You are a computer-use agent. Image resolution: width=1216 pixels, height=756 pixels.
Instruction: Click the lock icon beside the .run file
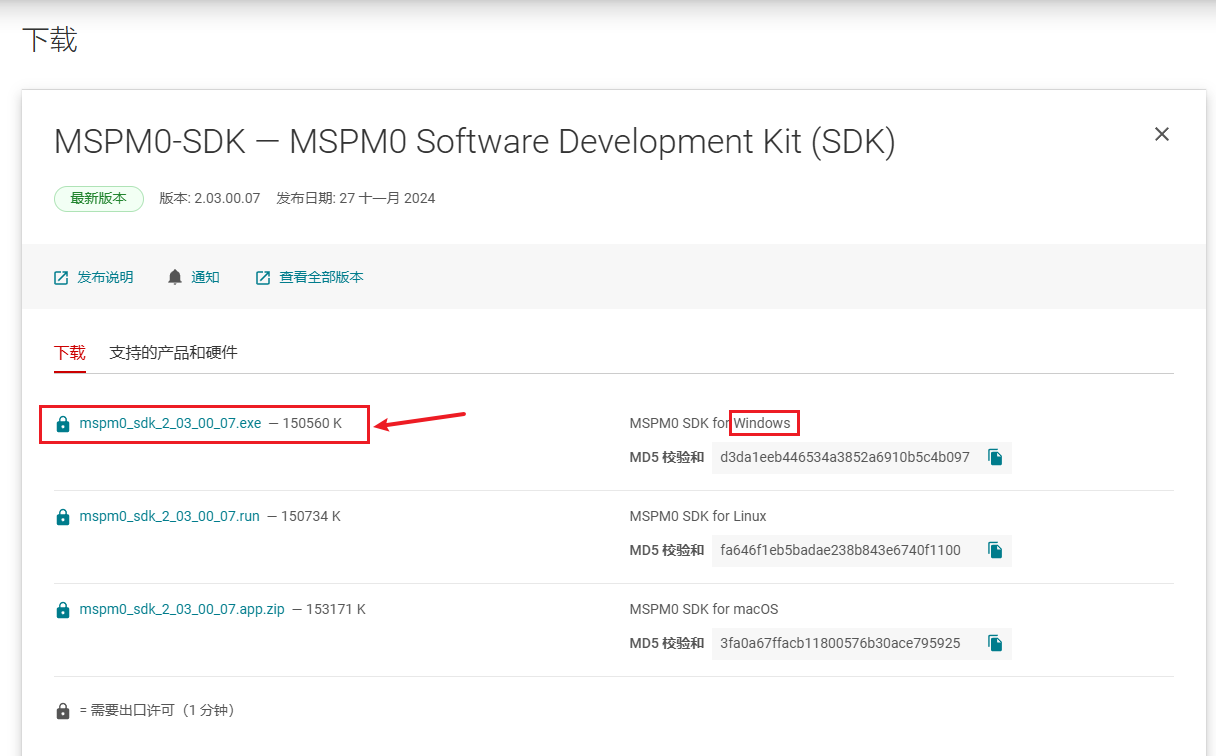[x=63, y=517]
